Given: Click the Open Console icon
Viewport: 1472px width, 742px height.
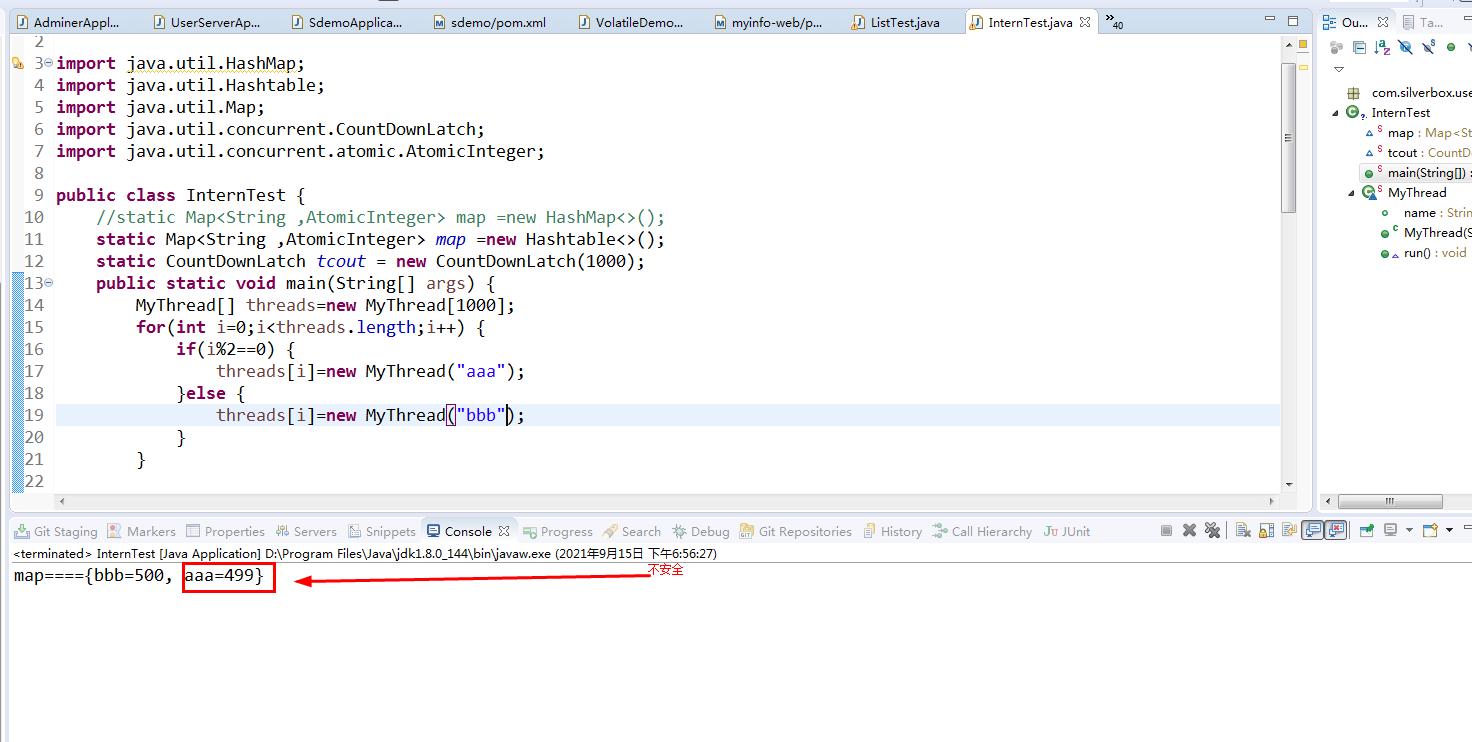Looking at the screenshot, I should (1430, 531).
